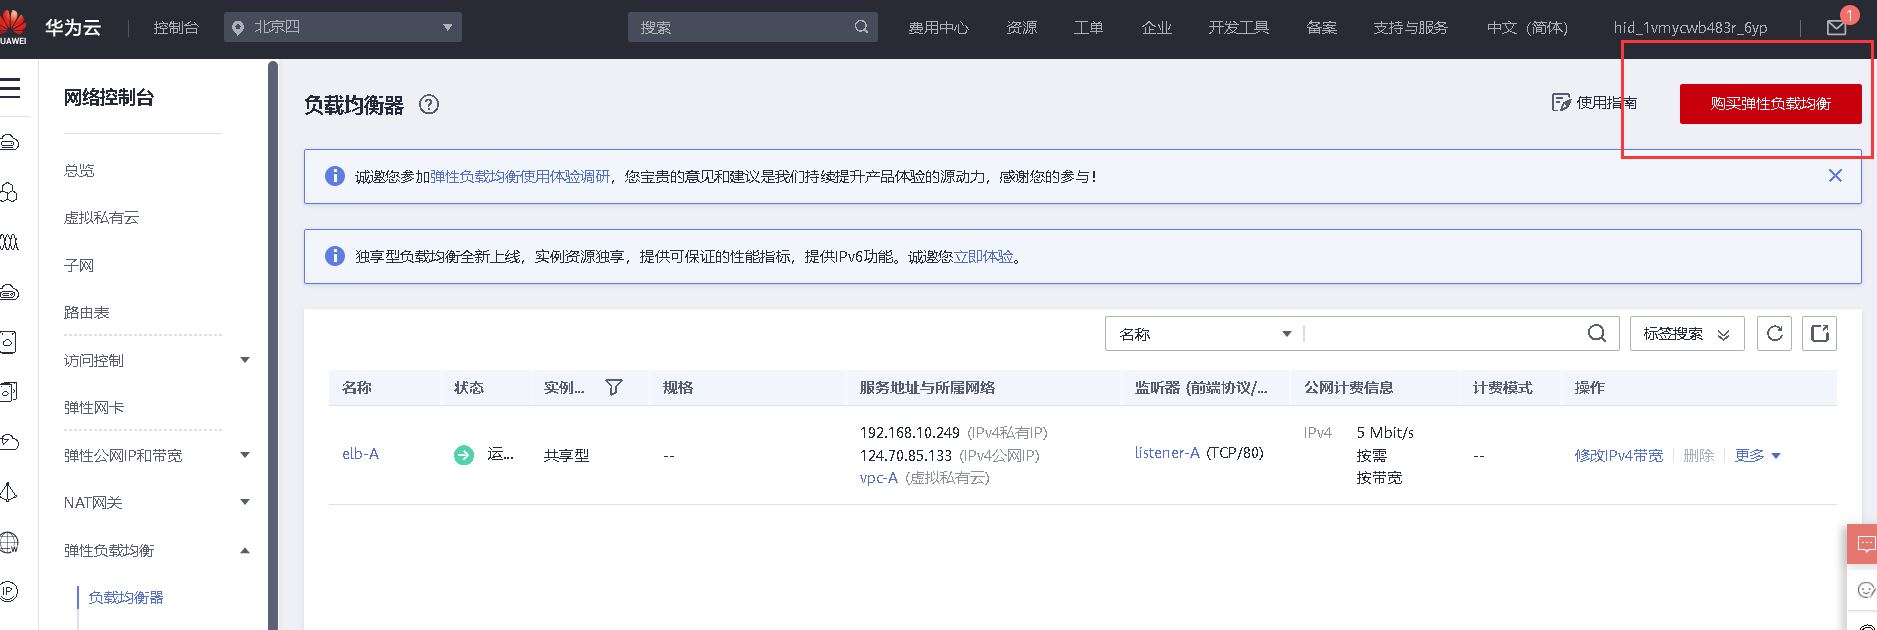1877x630 pixels.
Task: Click the magnifier icon in top search bar
Action: [x=861, y=27]
